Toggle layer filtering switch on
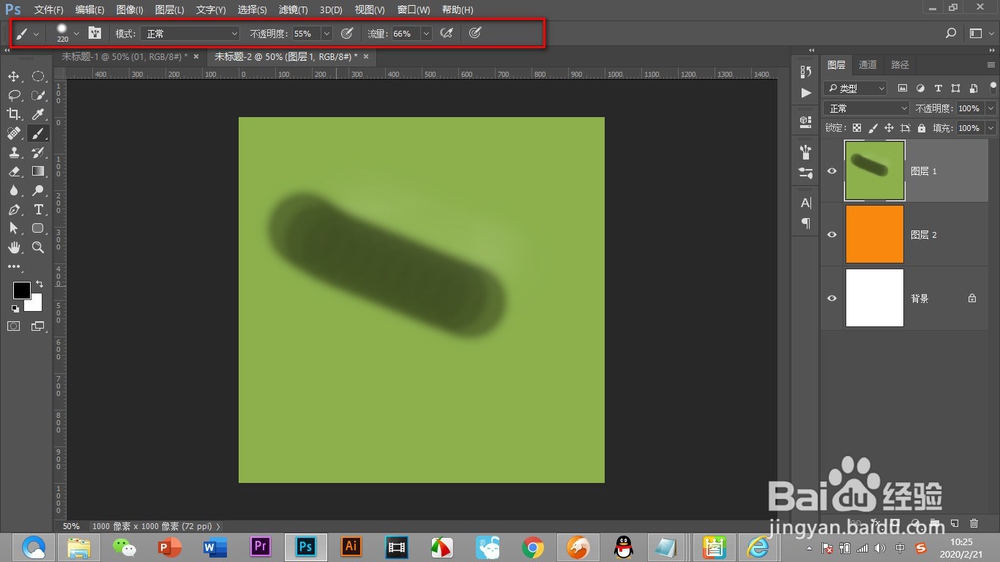 pos(992,87)
